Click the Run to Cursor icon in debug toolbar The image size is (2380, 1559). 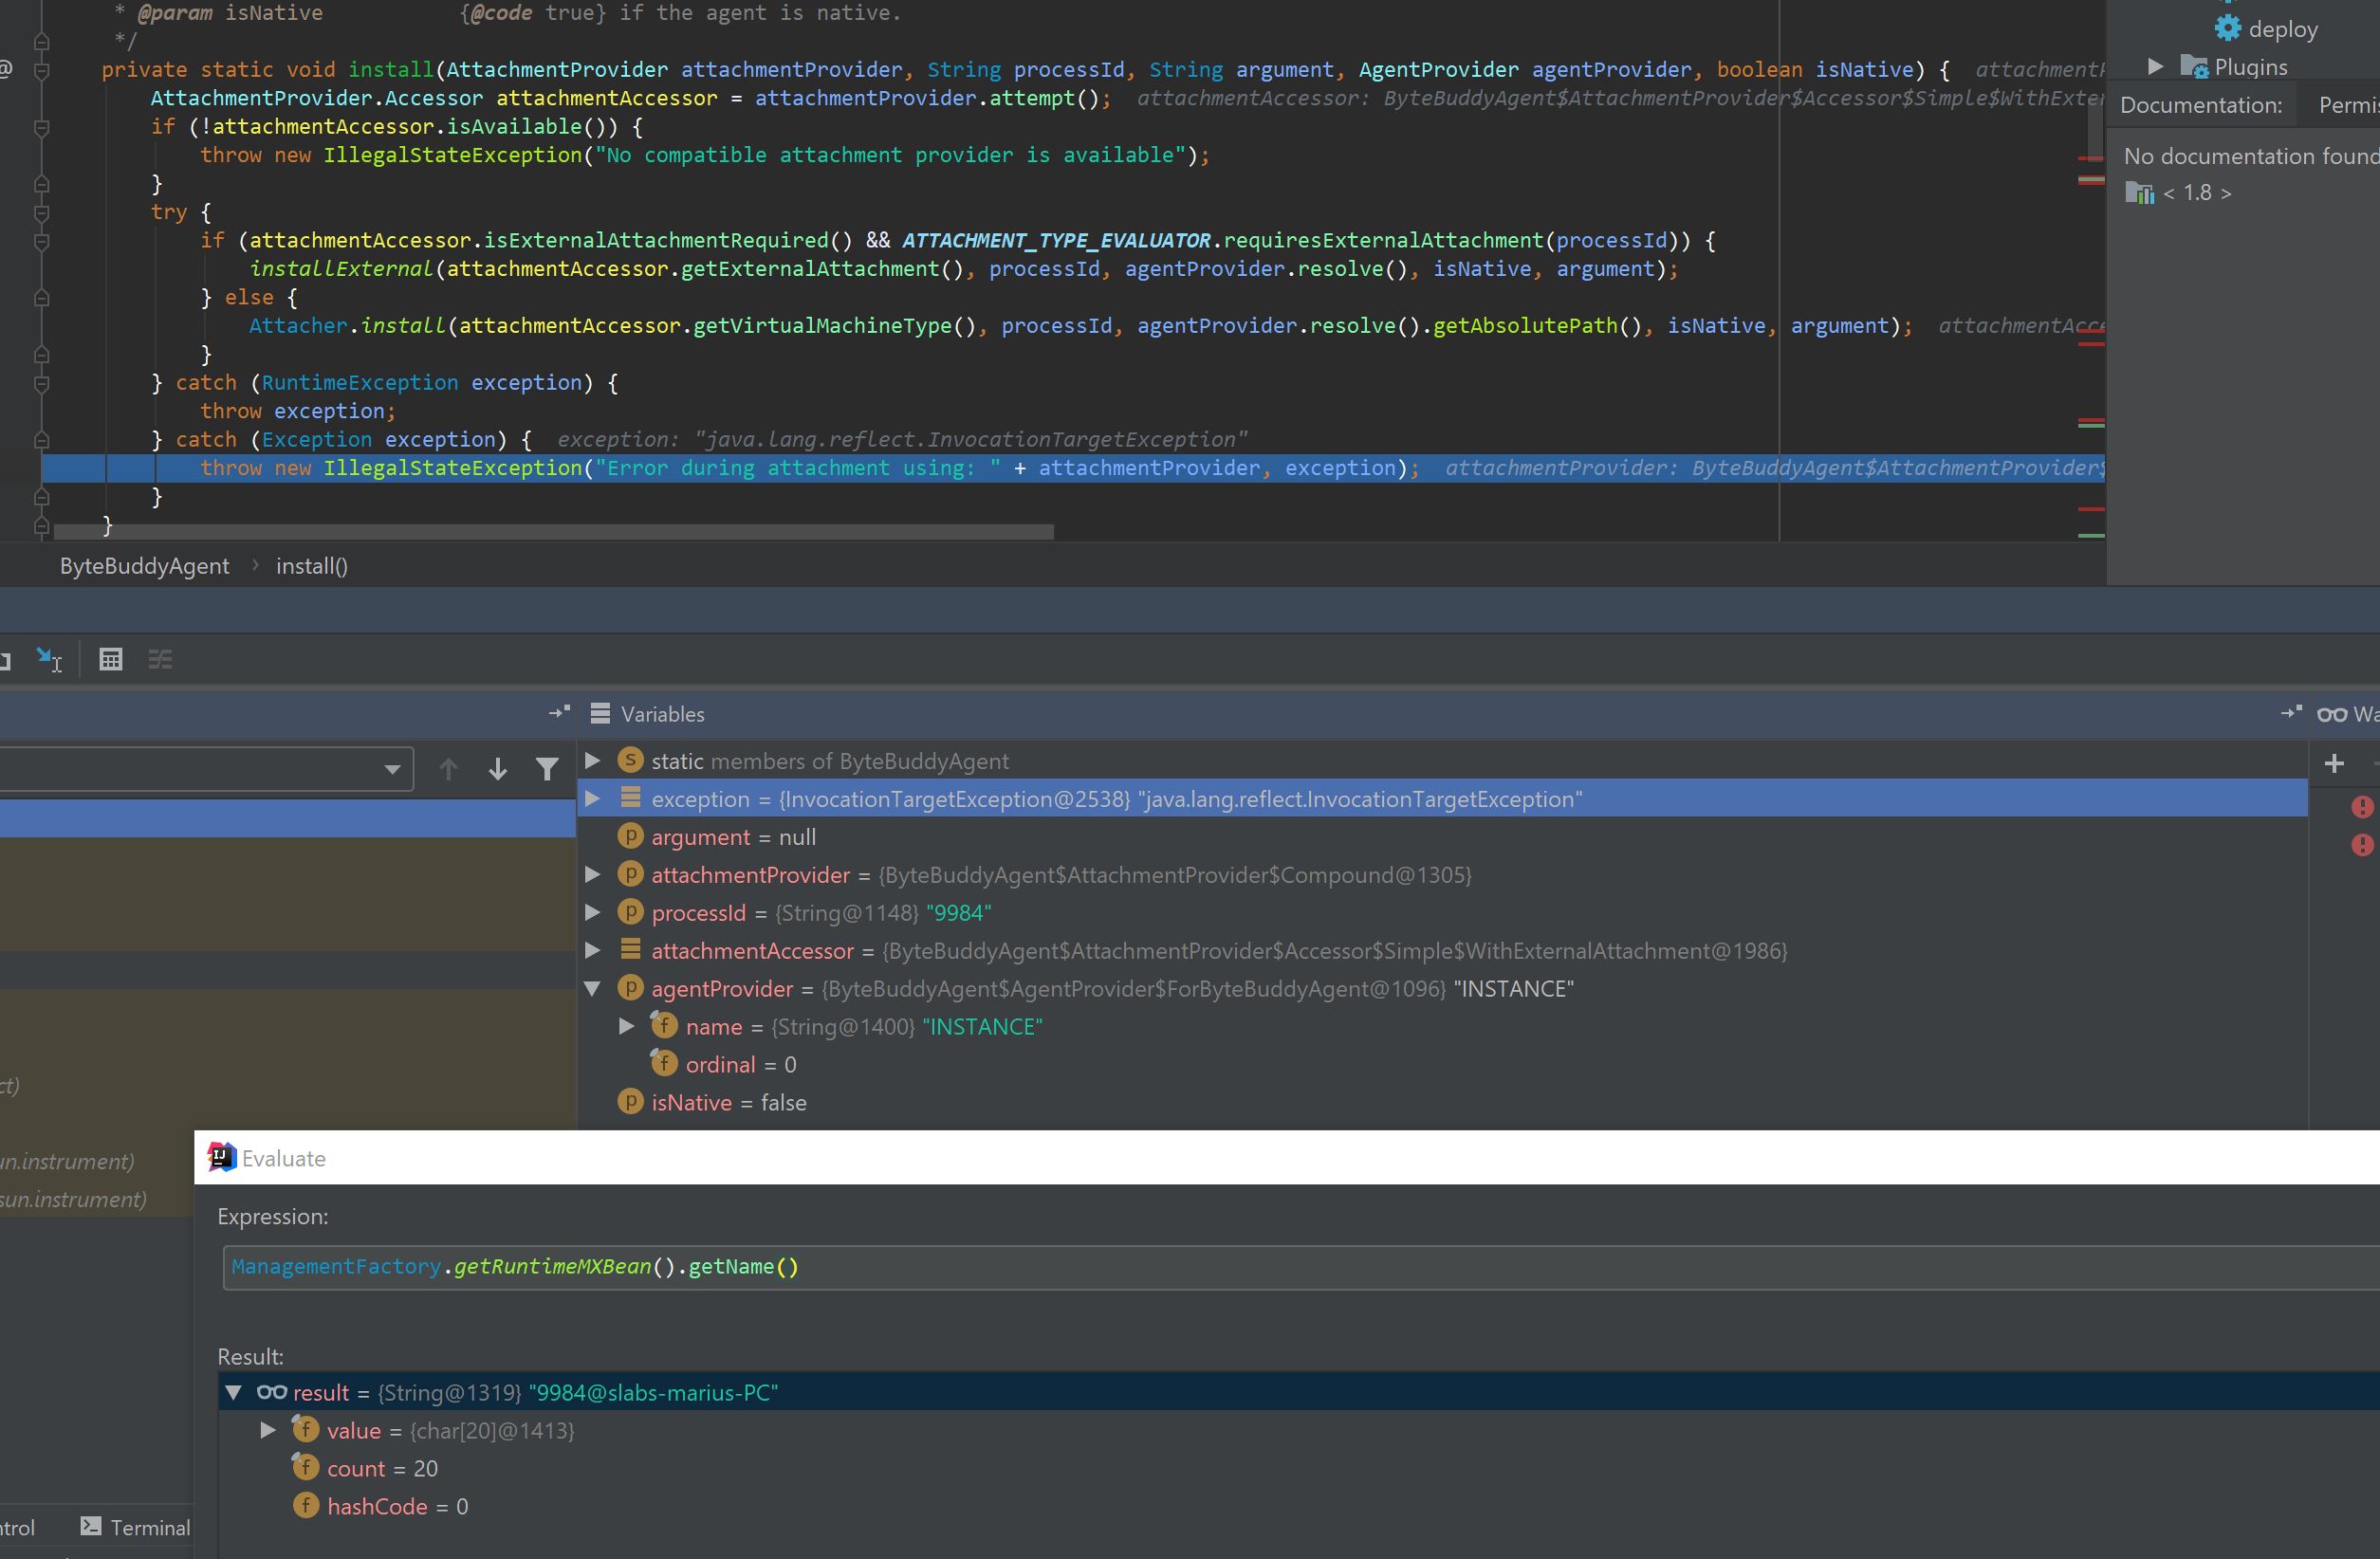(49, 659)
